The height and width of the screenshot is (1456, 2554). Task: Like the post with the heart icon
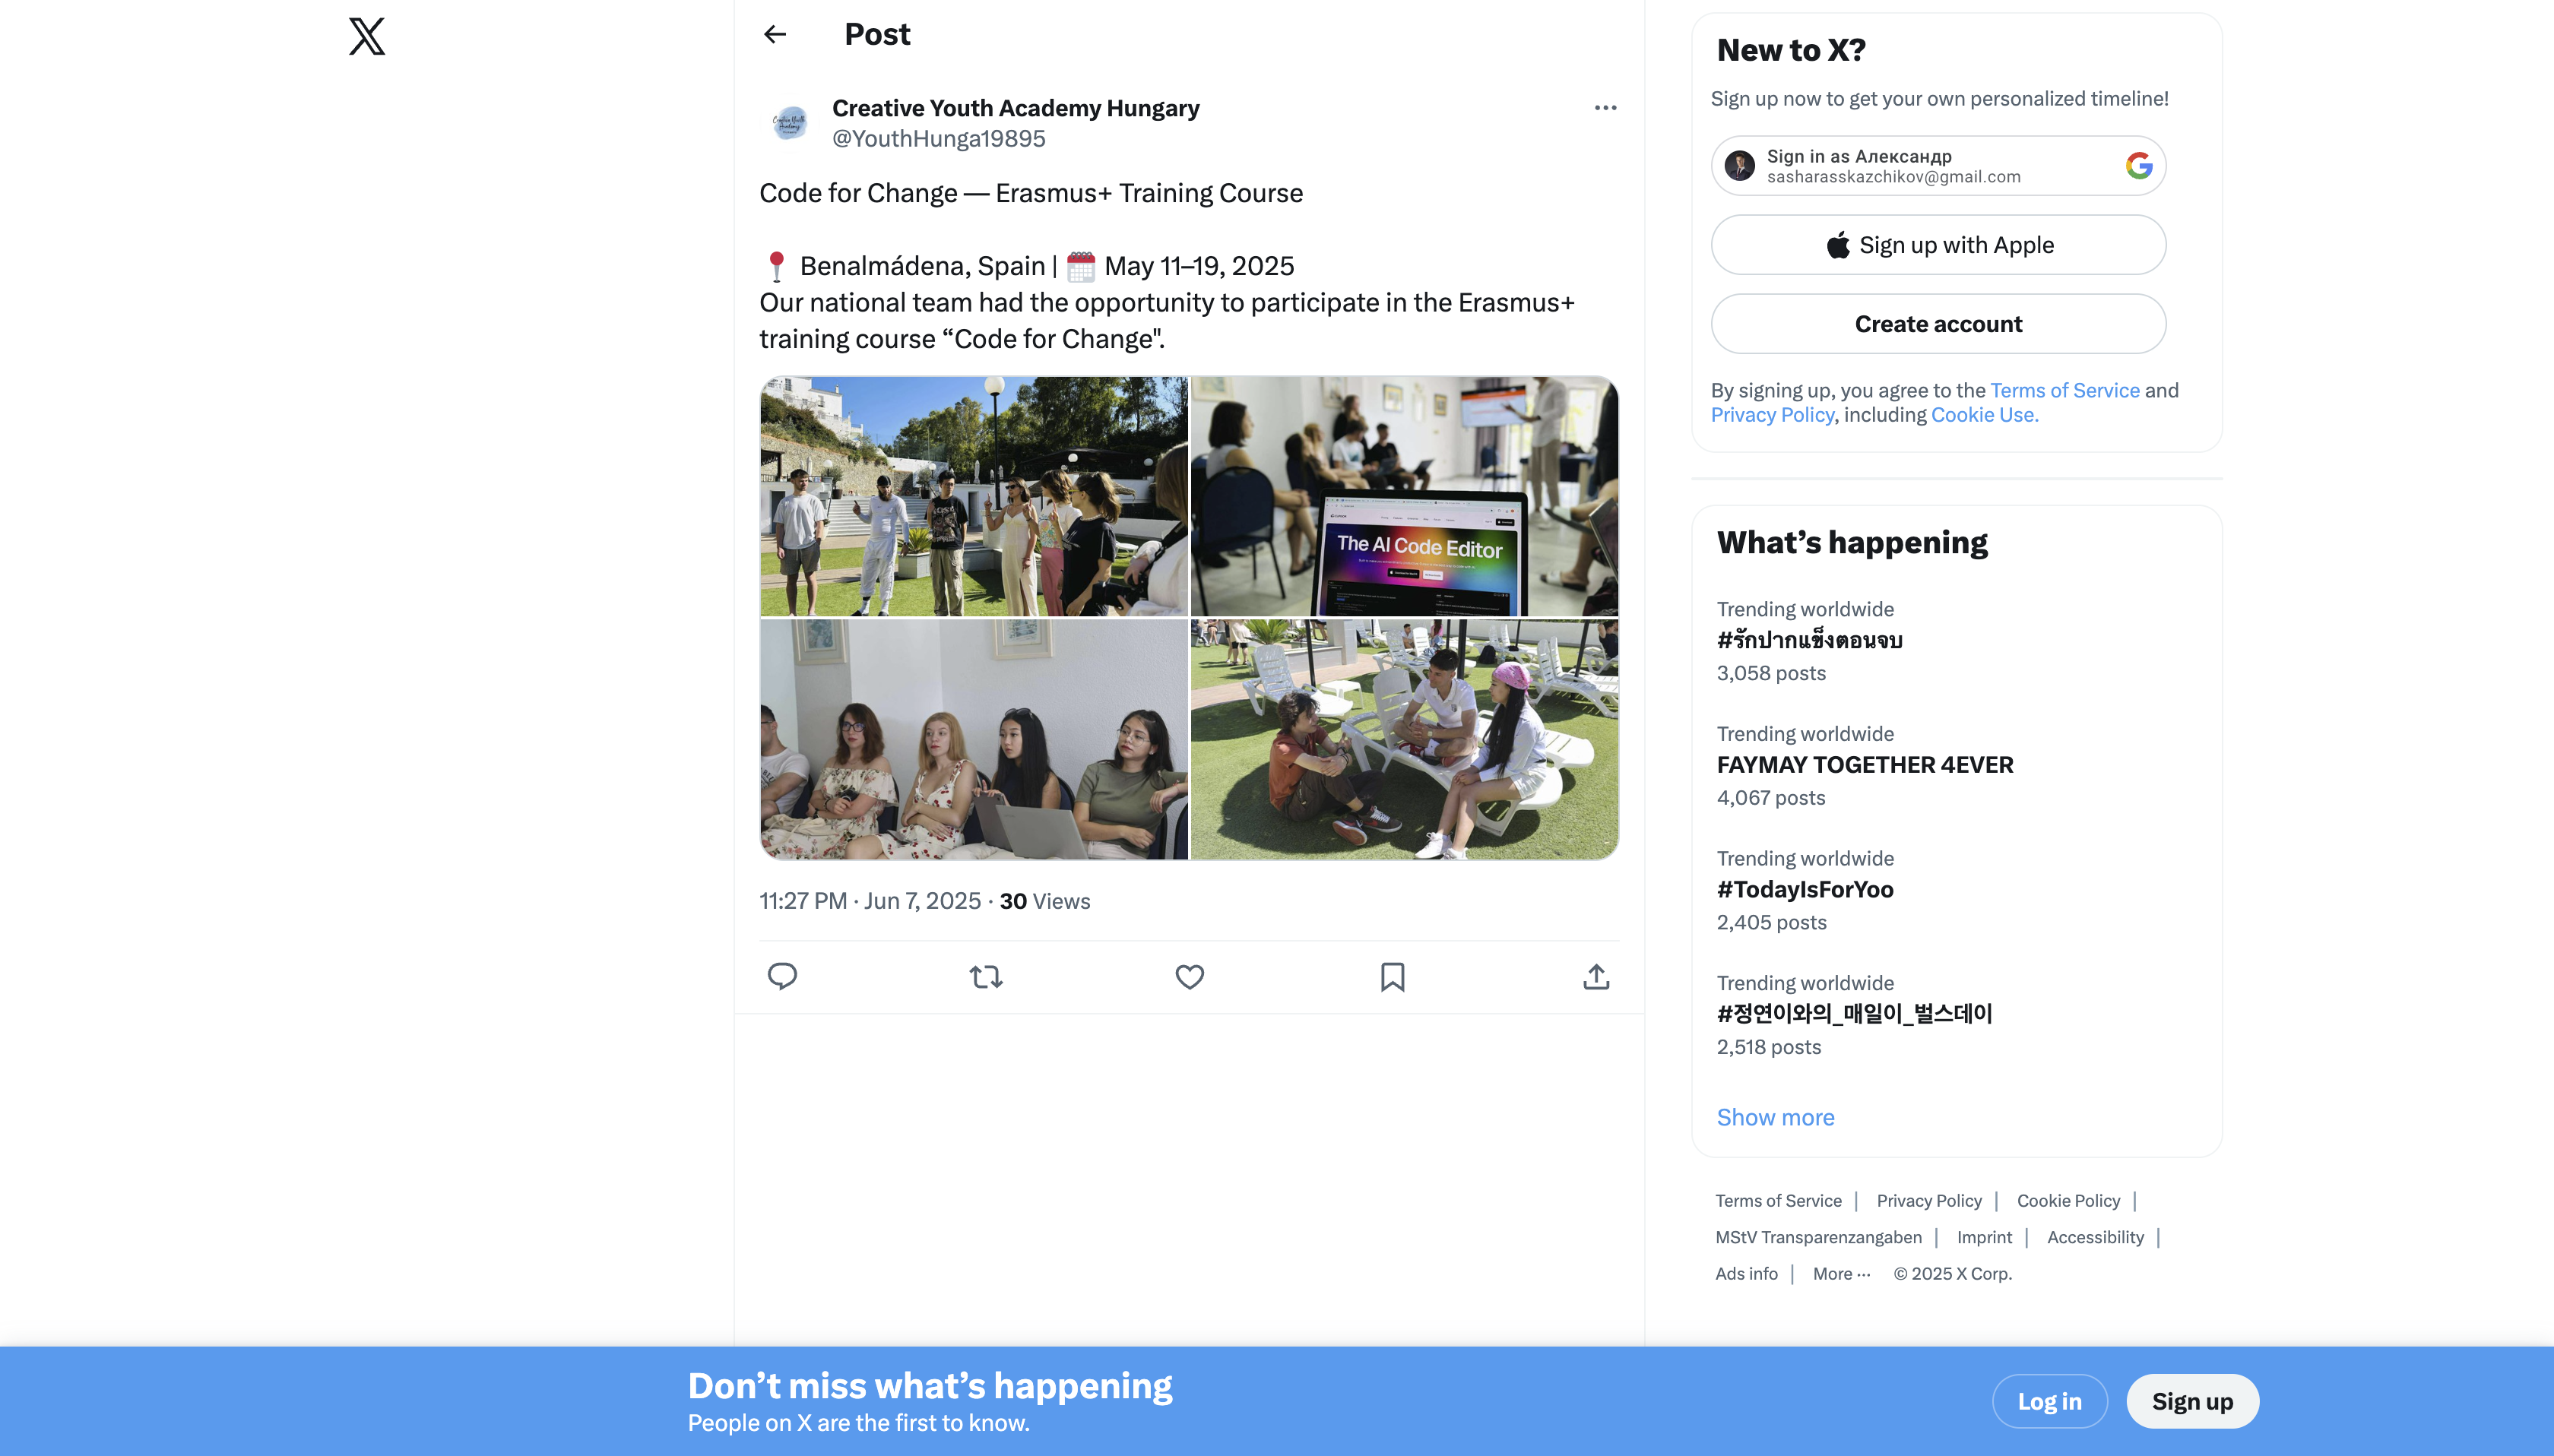(1189, 976)
